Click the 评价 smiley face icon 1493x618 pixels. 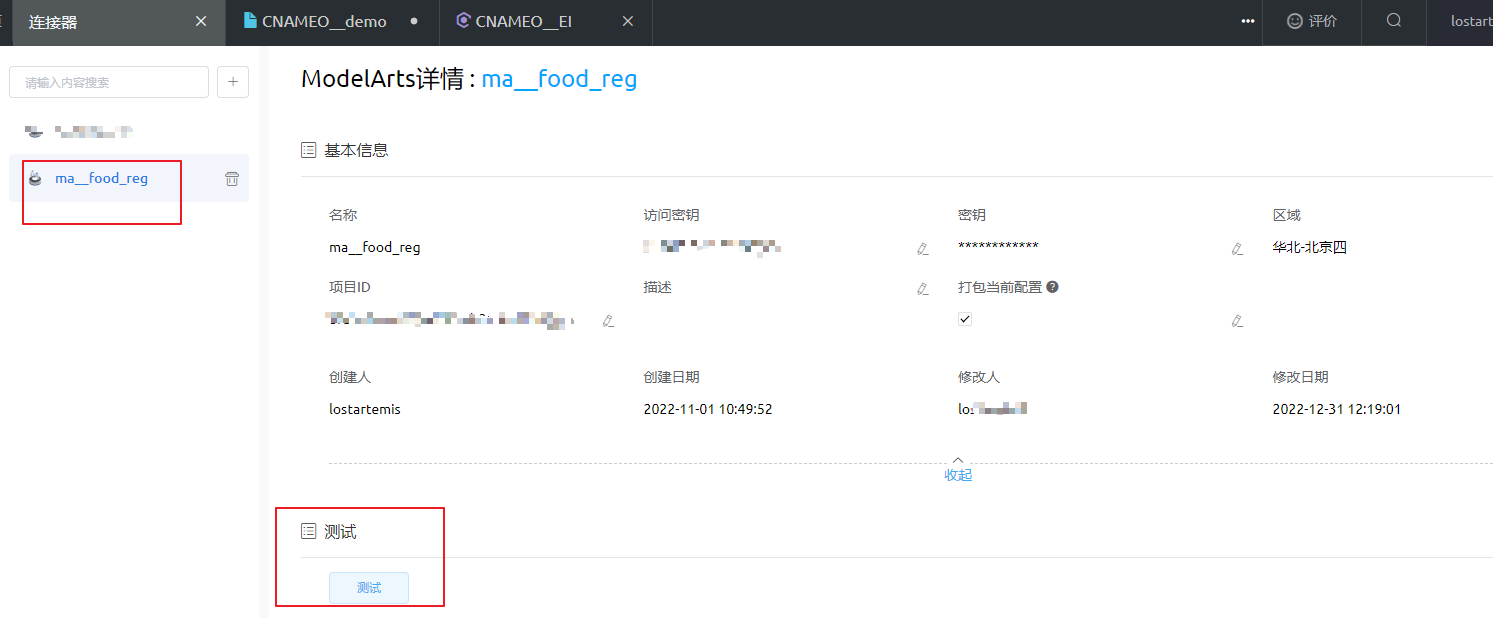click(1295, 21)
